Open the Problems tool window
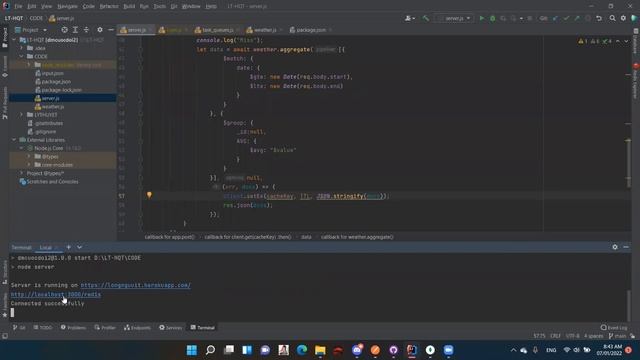Screen dimensions: 640x360 73,327
